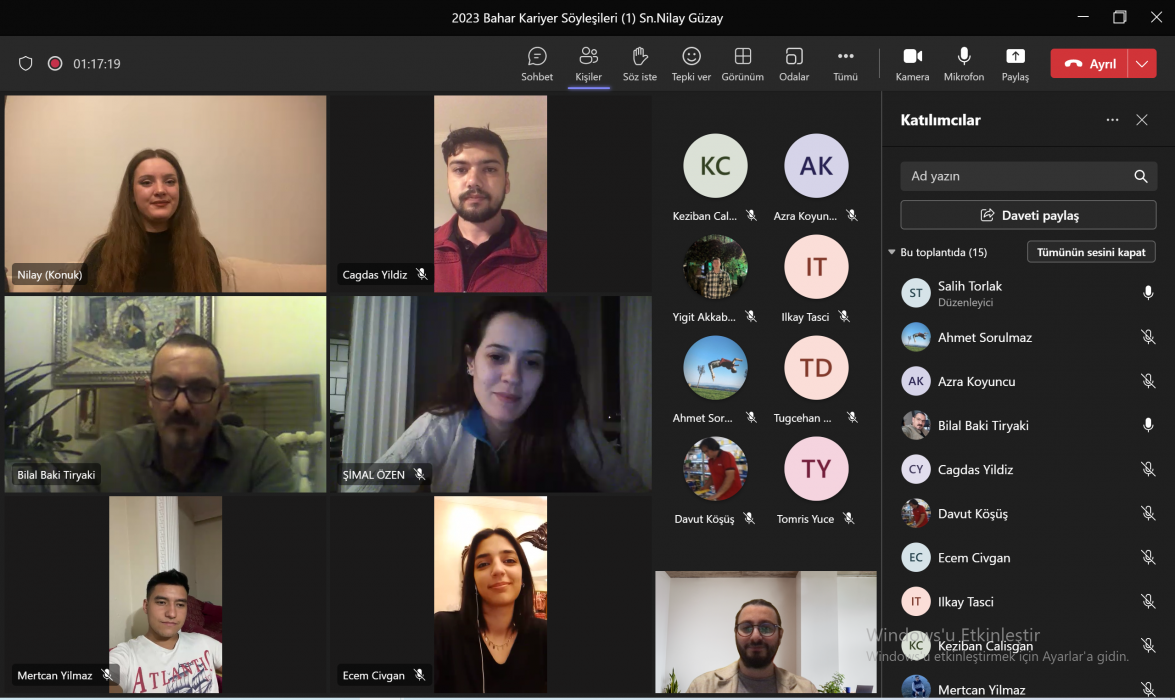1175x700 pixels.
Task: Click the Ayrıl leave button
Action: click(1090, 64)
